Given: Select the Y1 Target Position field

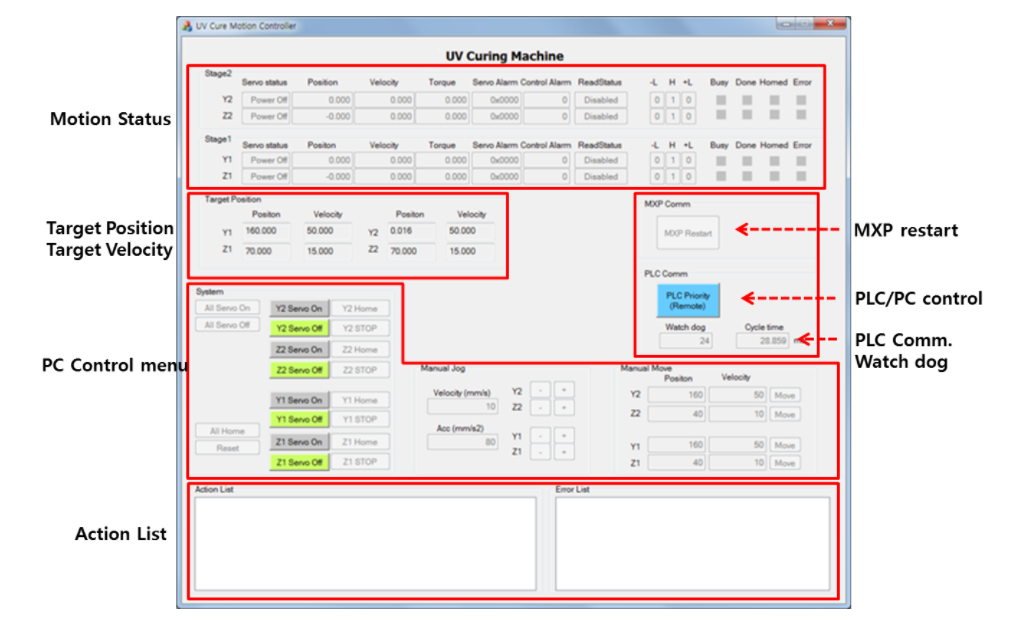Looking at the screenshot, I should click(x=266, y=231).
